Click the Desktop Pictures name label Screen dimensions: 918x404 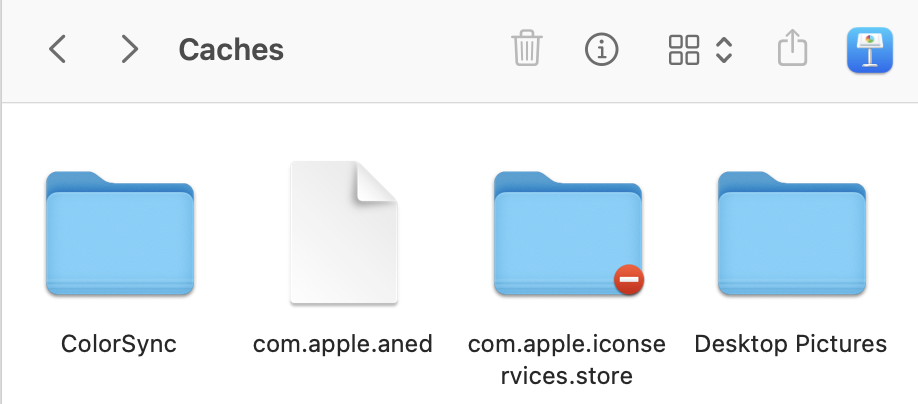pyautogui.click(x=791, y=344)
